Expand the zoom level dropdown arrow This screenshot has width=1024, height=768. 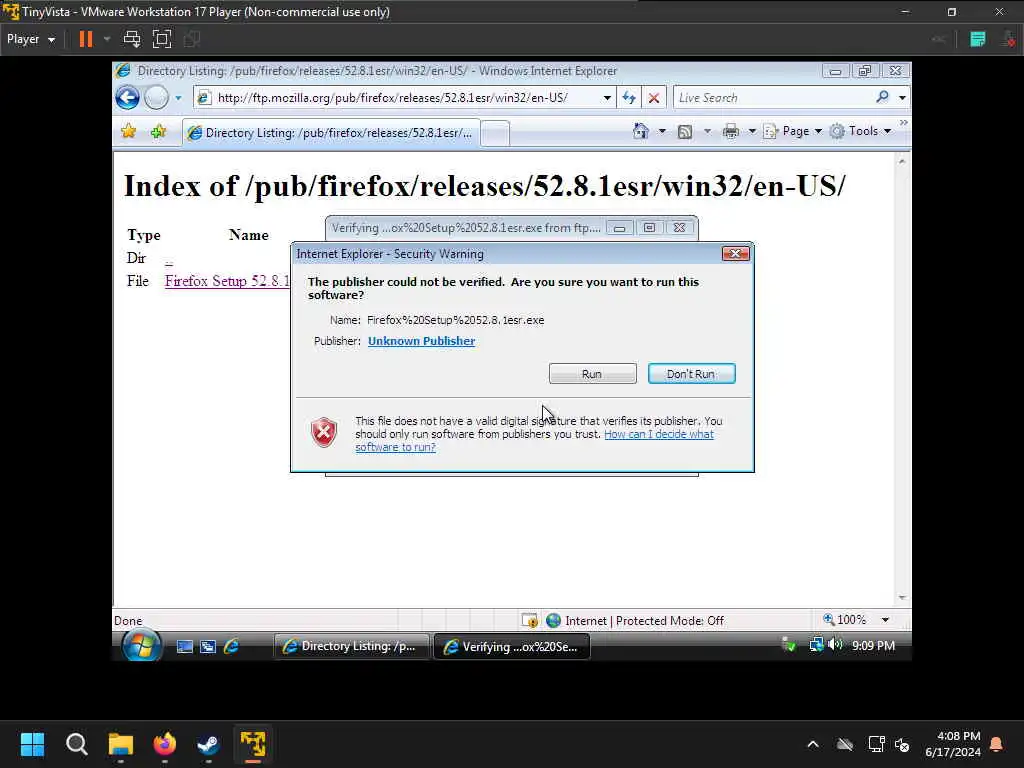(885, 620)
